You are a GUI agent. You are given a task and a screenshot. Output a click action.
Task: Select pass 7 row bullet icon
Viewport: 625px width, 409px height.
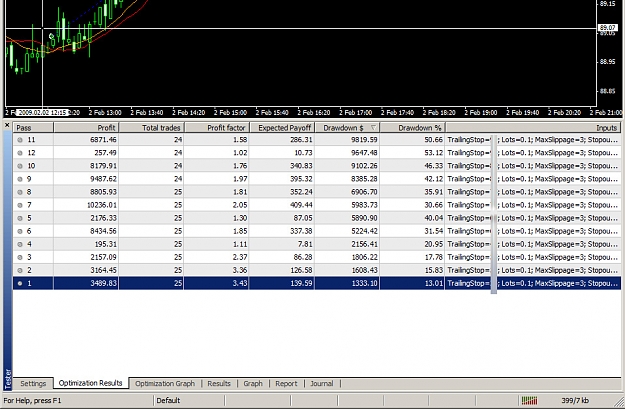pos(20,205)
